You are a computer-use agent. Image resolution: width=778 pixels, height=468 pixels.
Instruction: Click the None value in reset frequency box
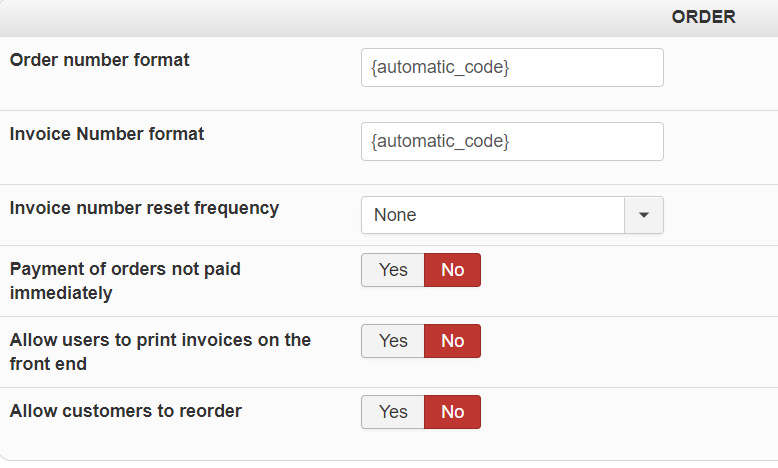tap(395, 215)
